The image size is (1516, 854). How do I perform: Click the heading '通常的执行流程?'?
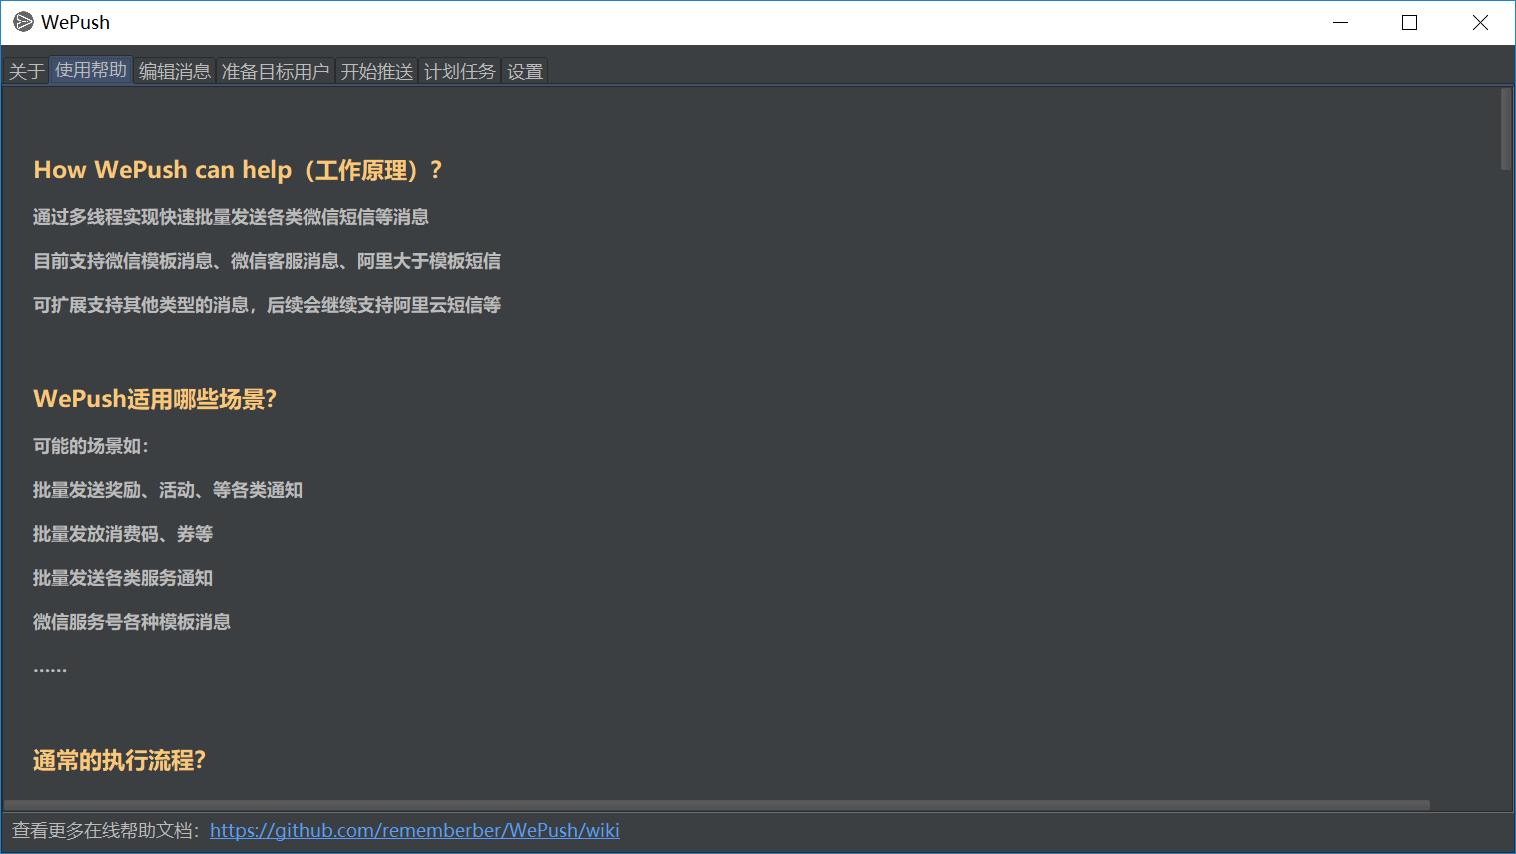119,761
